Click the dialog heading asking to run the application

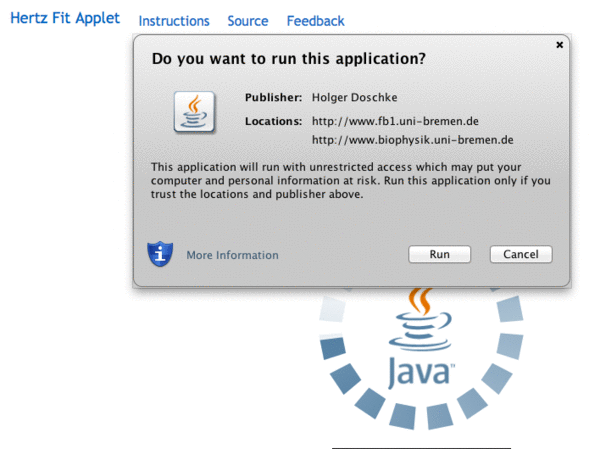(x=288, y=59)
